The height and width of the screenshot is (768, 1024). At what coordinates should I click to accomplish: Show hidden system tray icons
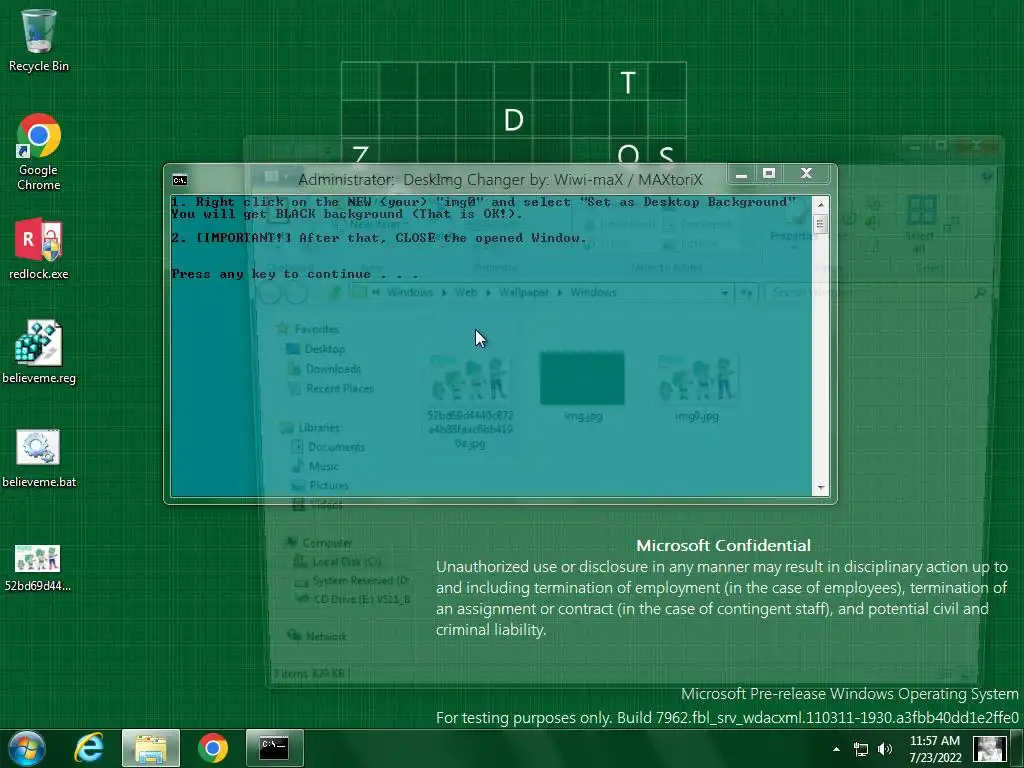837,749
